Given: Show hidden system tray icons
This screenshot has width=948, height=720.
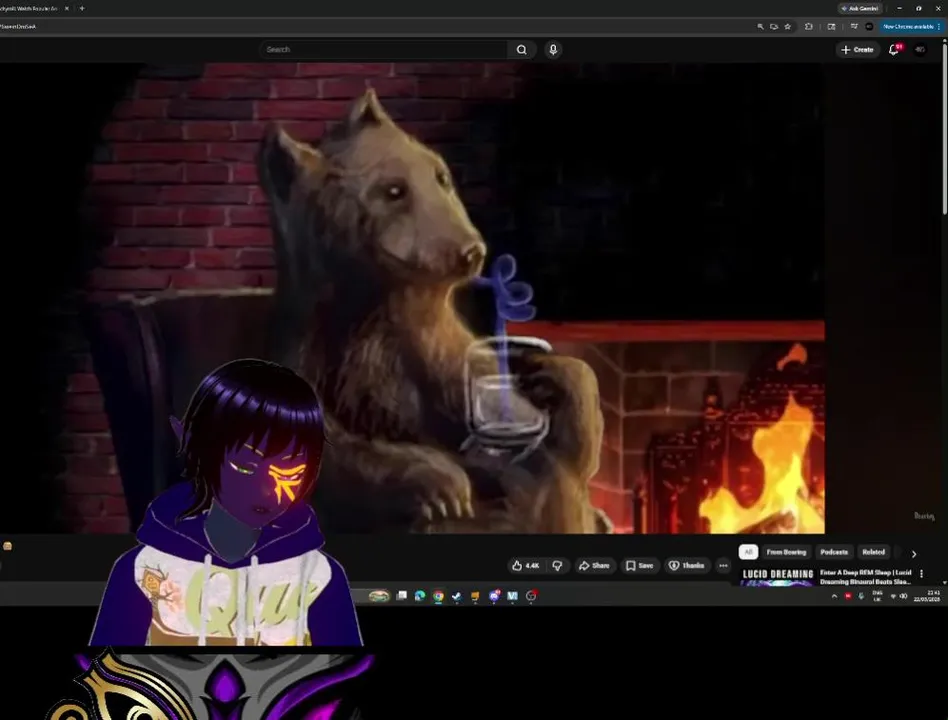Looking at the screenshot, I should pyautogui.click(x=834, y=596).
